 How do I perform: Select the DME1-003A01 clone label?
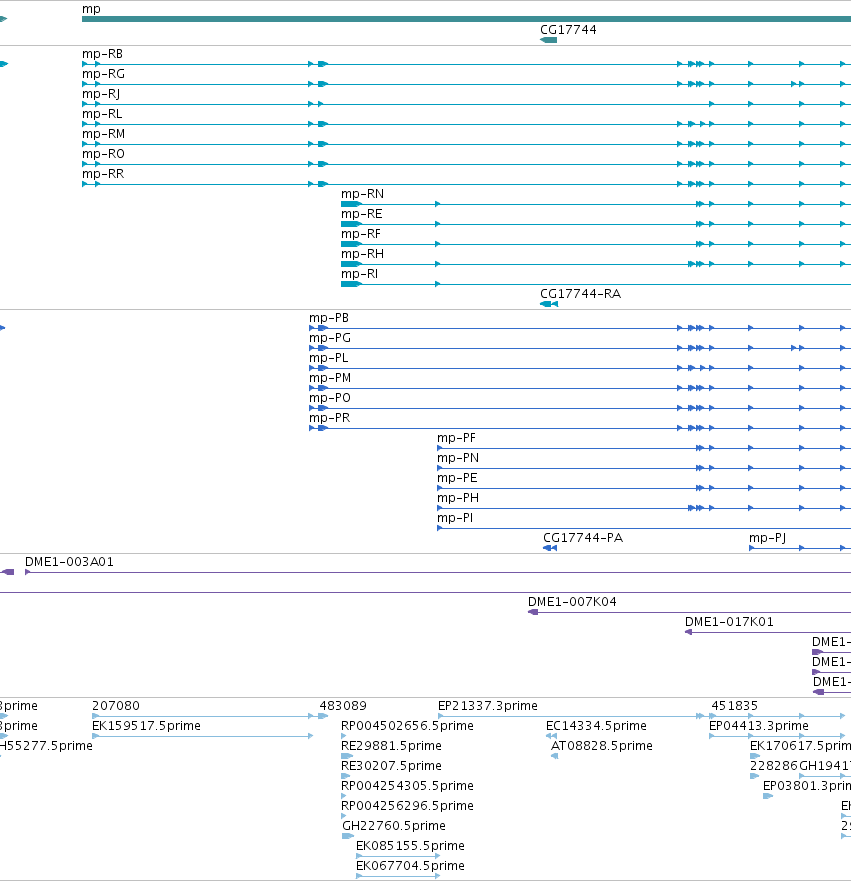[69, 562]
